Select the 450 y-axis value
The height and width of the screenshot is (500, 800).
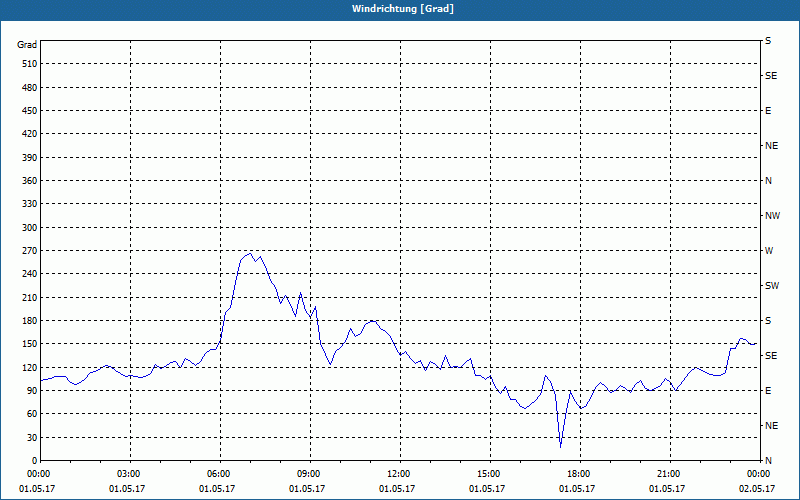(x=30, y=111)
